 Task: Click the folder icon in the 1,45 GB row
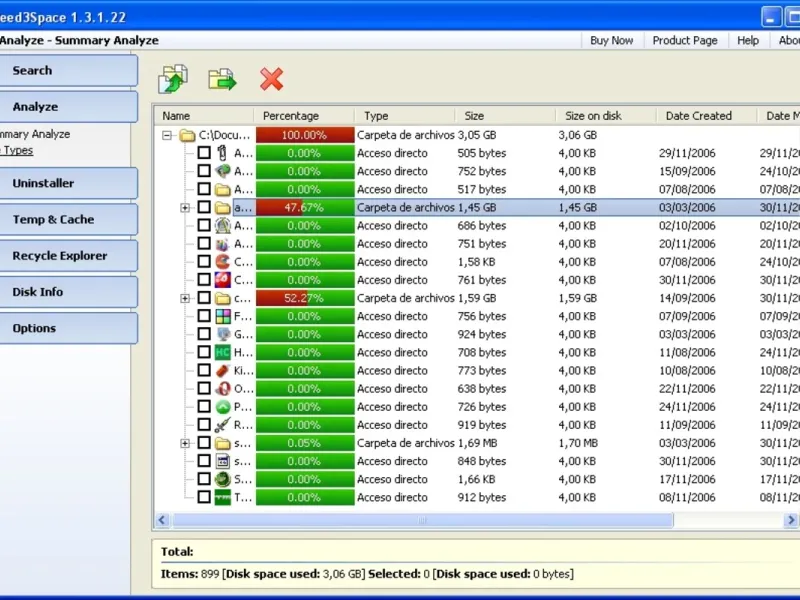(x=222, y=207)
